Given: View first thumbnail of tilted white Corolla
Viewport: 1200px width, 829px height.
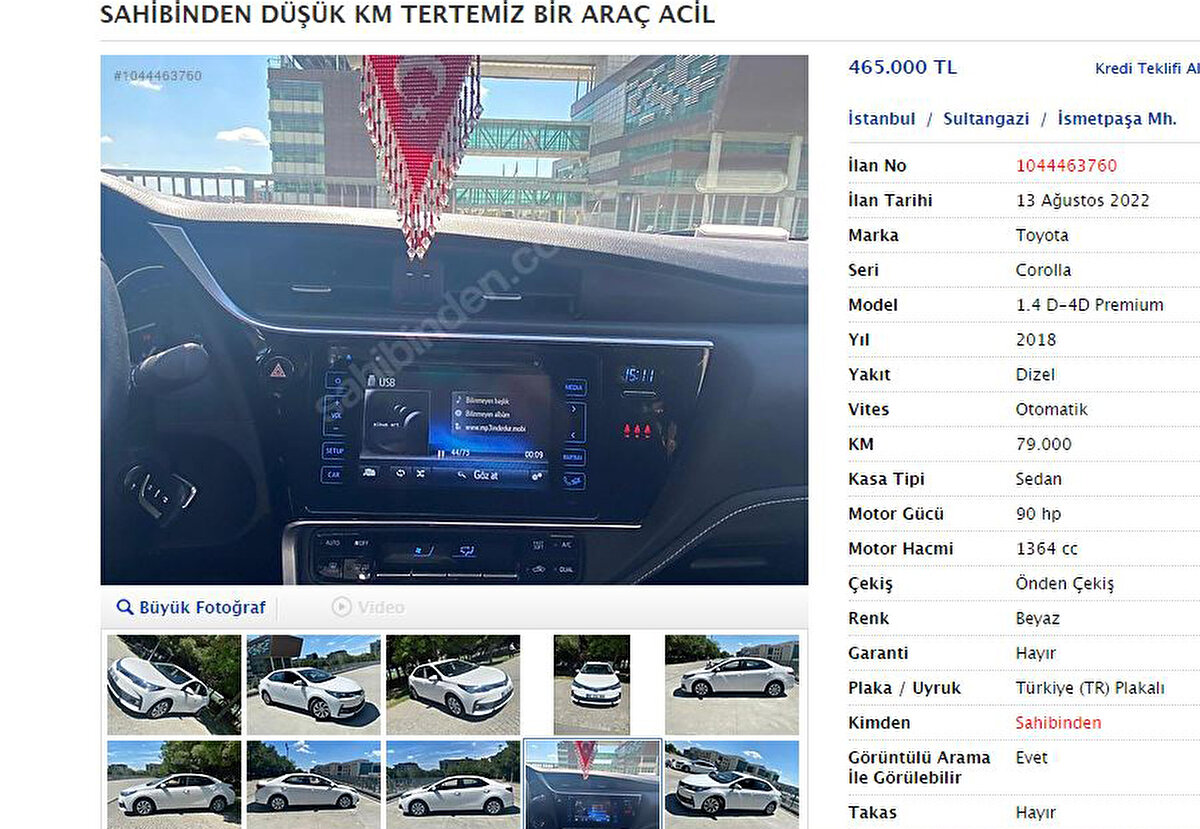Looking at the screenshot, I should point(174,685).
